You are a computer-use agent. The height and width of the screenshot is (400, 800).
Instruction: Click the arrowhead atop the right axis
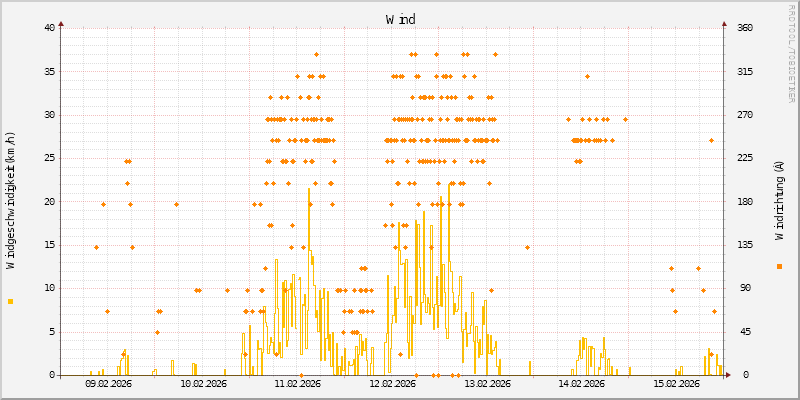pyautogui.click(x=725, y=22)
